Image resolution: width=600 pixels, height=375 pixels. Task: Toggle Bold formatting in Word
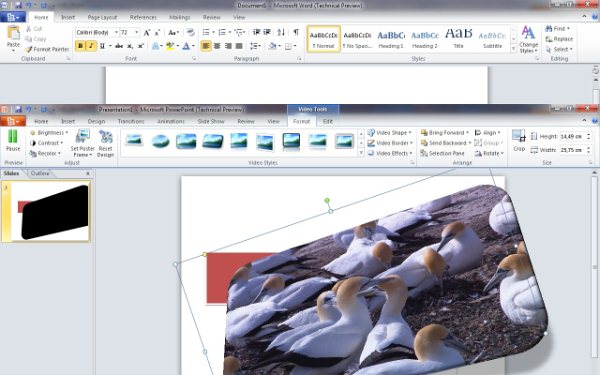[80, 46]
